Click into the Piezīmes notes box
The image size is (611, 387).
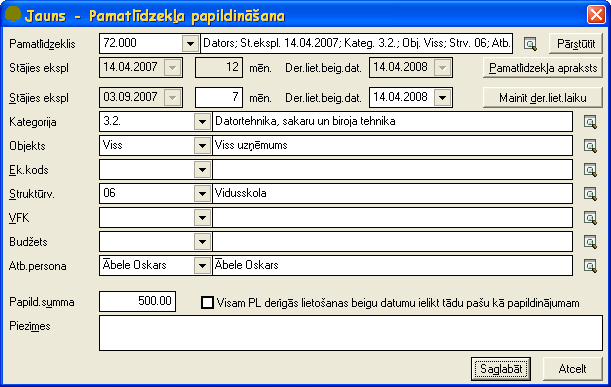coord(351,333)
